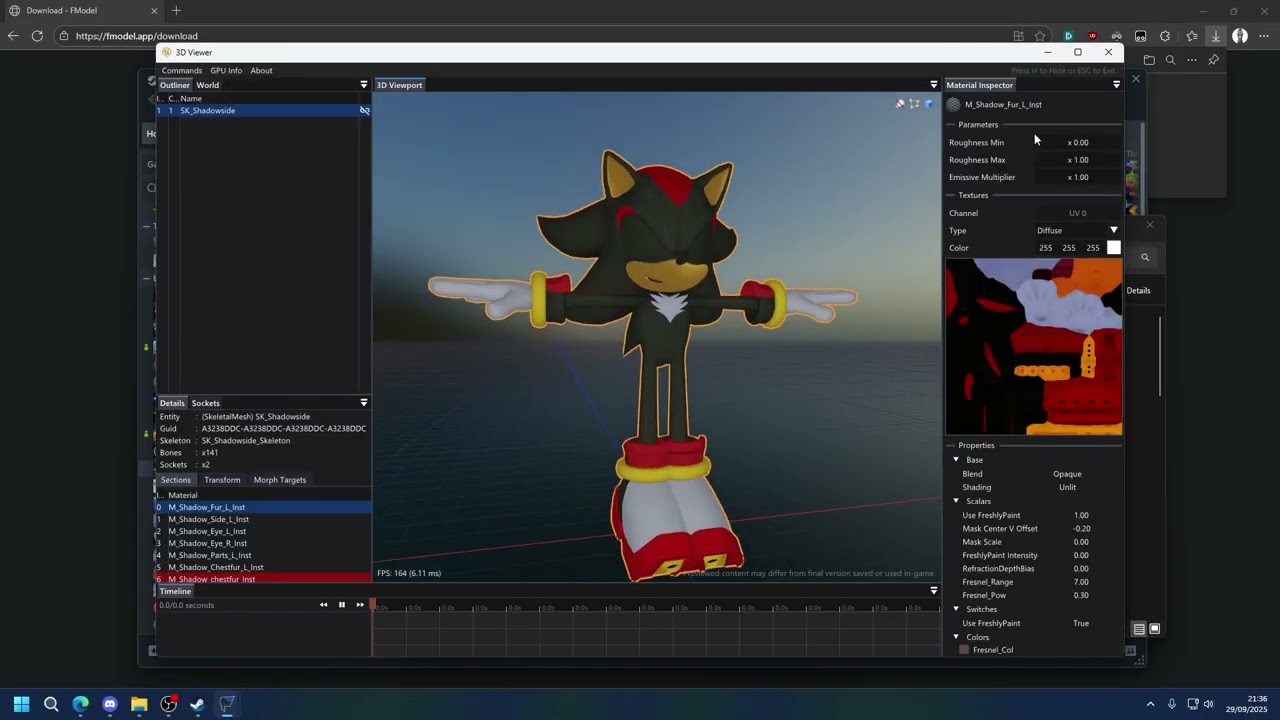
Task: Open Windows taskbar search
Action: 51,704
